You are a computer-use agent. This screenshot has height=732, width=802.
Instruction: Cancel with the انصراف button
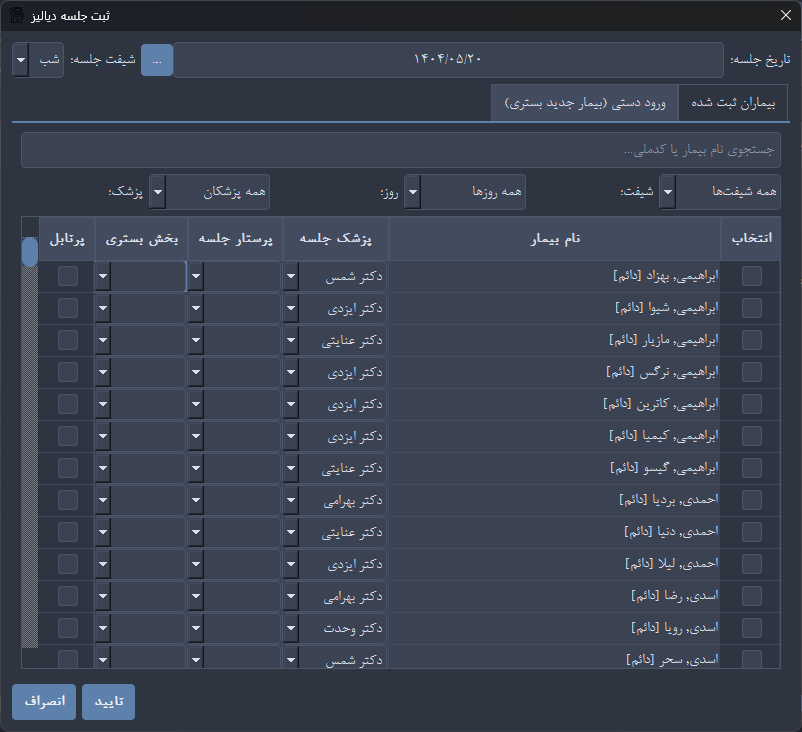coord(44,702)
